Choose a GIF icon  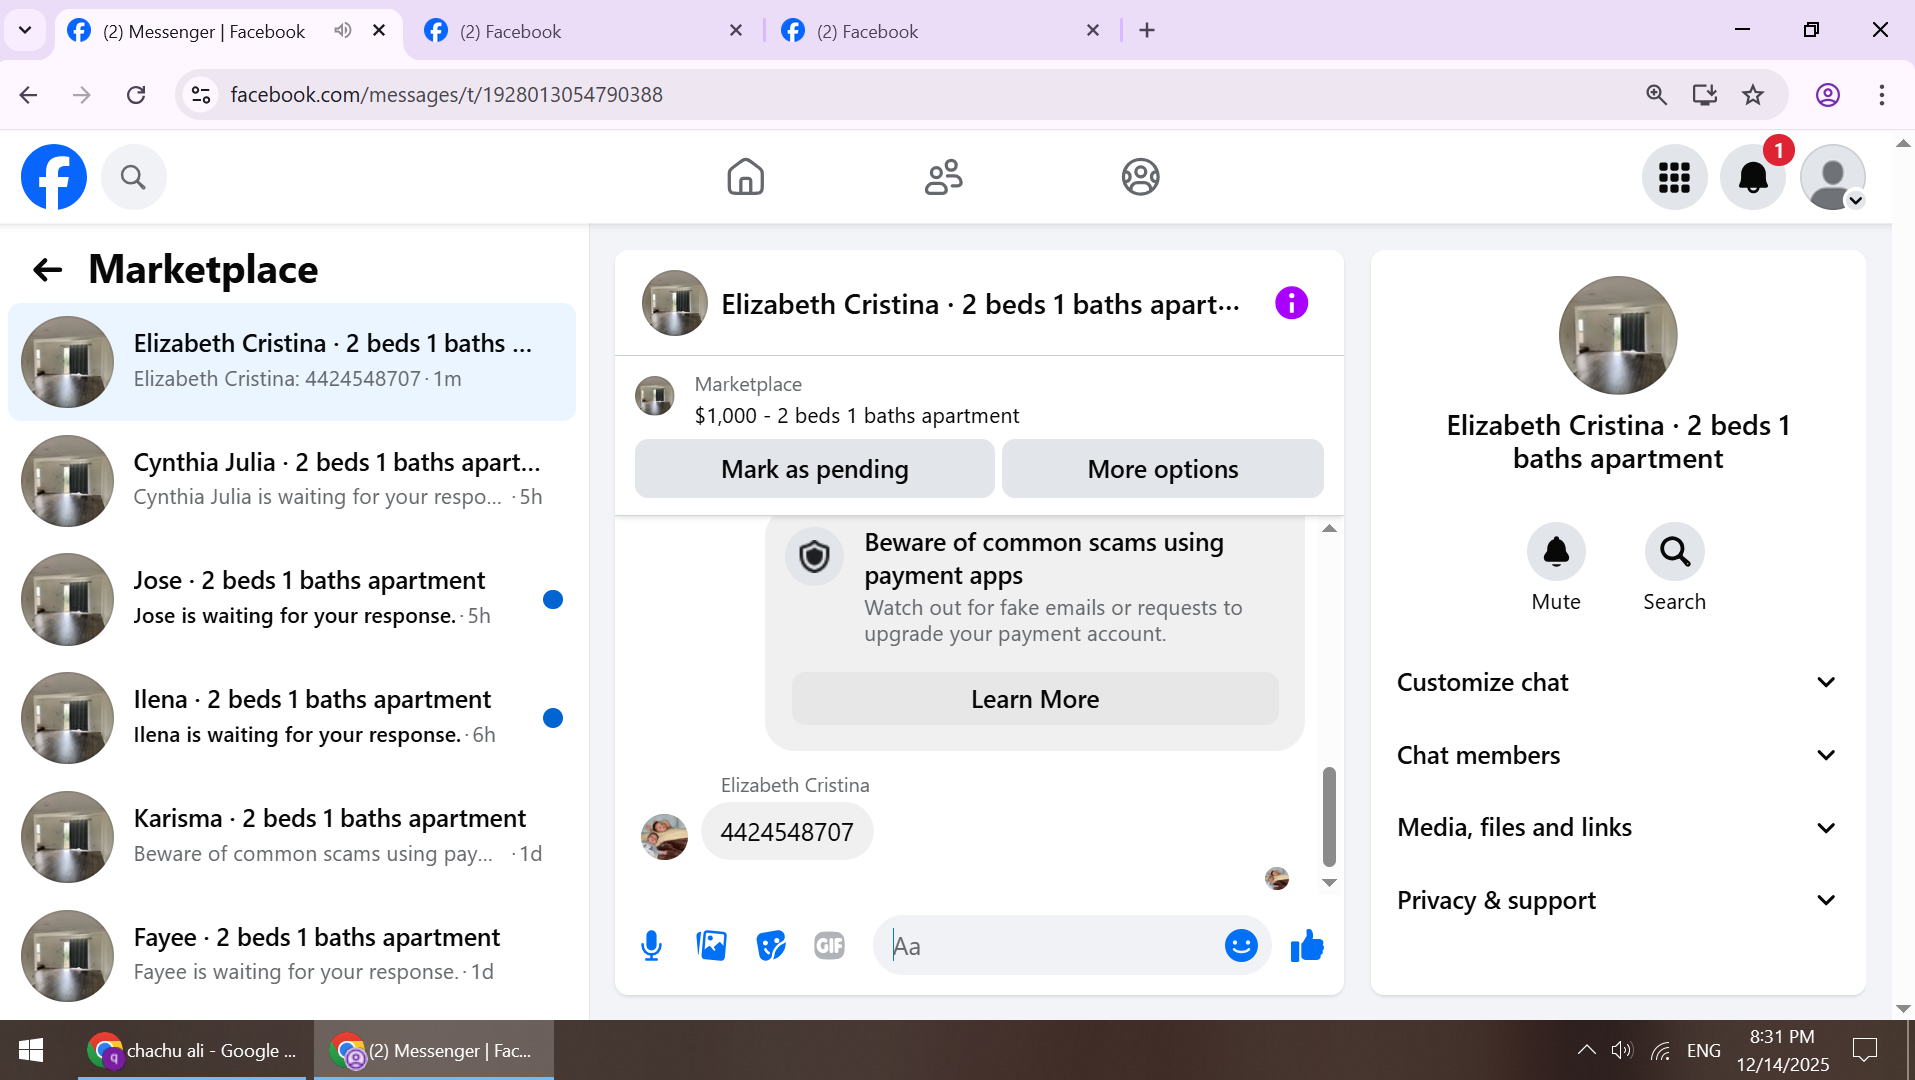point(829,945)
